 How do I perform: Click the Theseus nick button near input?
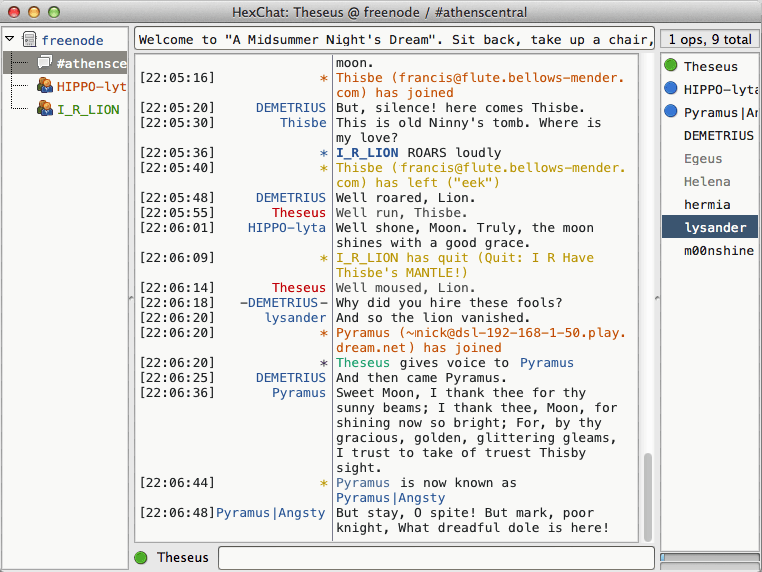pos(183,557)
